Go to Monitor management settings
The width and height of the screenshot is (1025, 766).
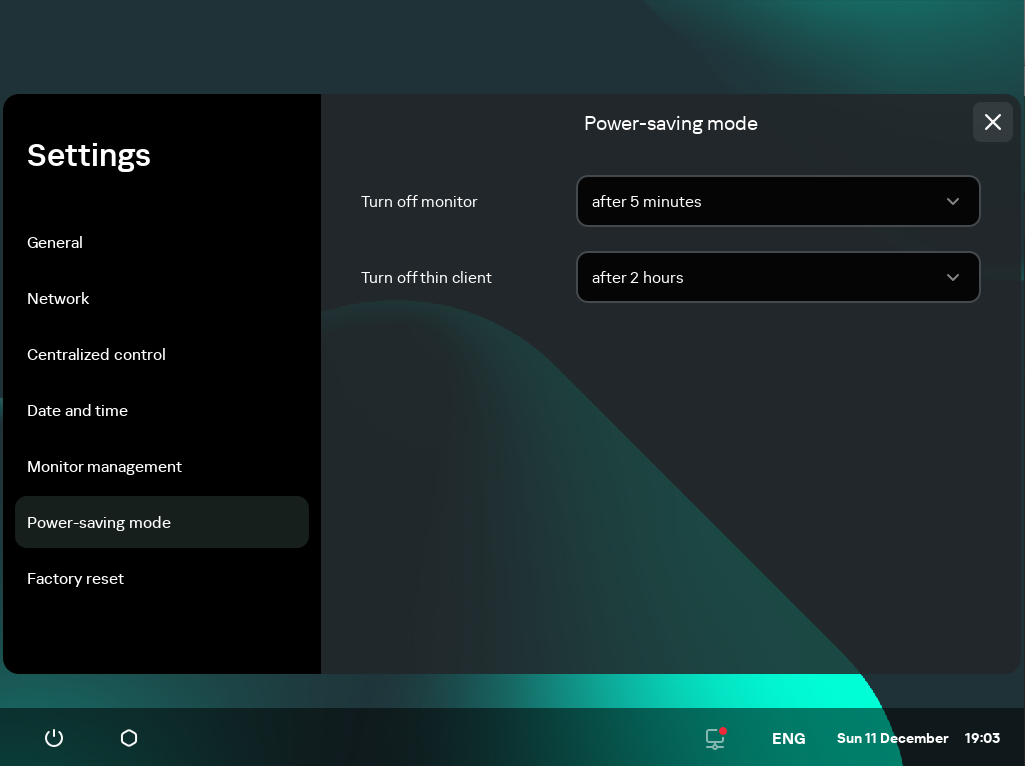click(104, 466)
